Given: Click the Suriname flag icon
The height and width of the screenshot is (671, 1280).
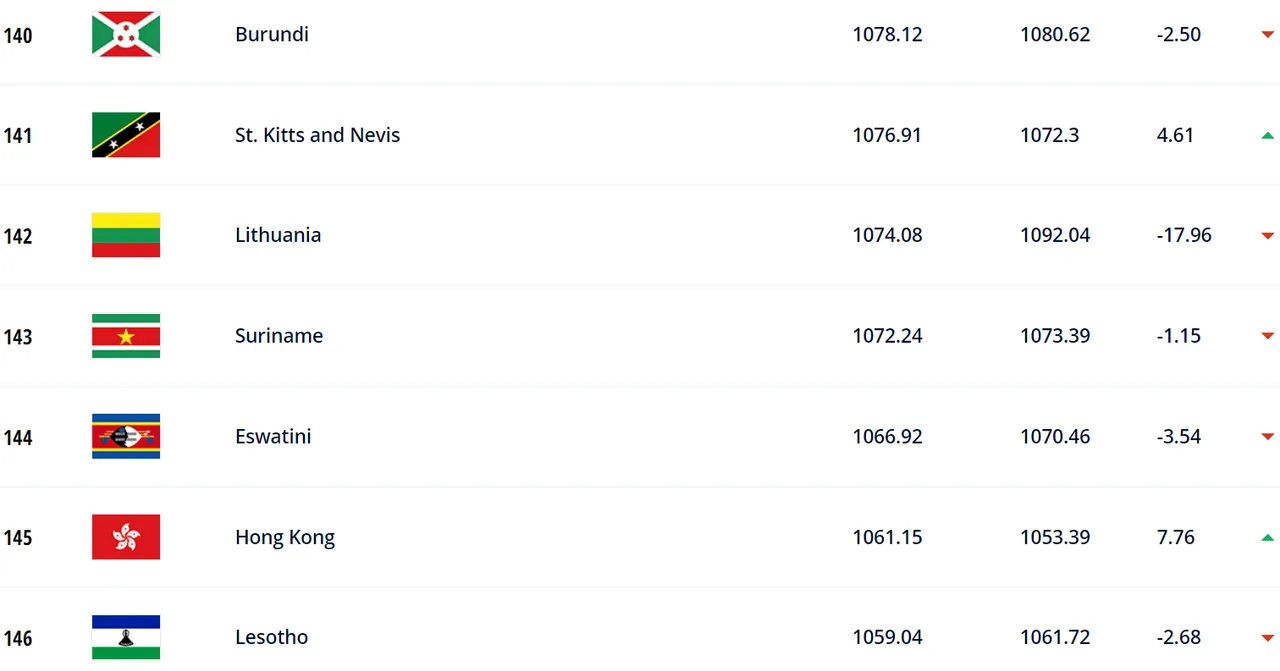Looking at the screenshot, I should pyautogui.click(x=126, y=336).
